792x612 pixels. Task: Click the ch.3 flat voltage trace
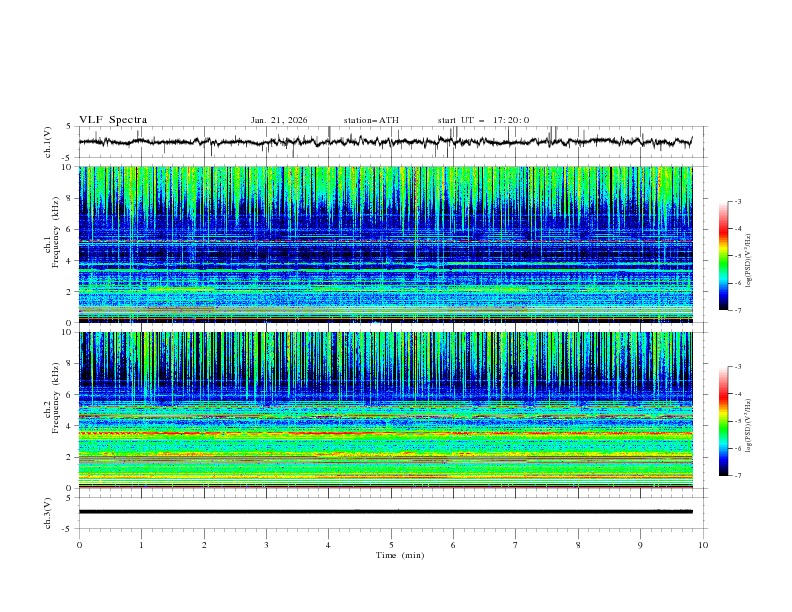pyautogui.click(x=386, y=512)
